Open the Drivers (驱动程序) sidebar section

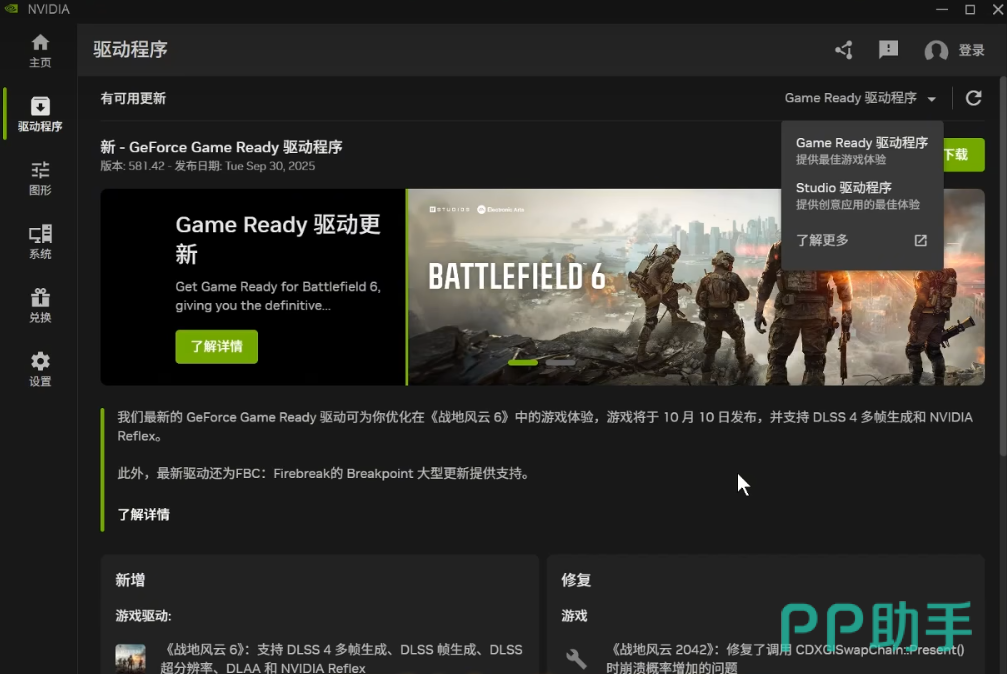point(40,114)
